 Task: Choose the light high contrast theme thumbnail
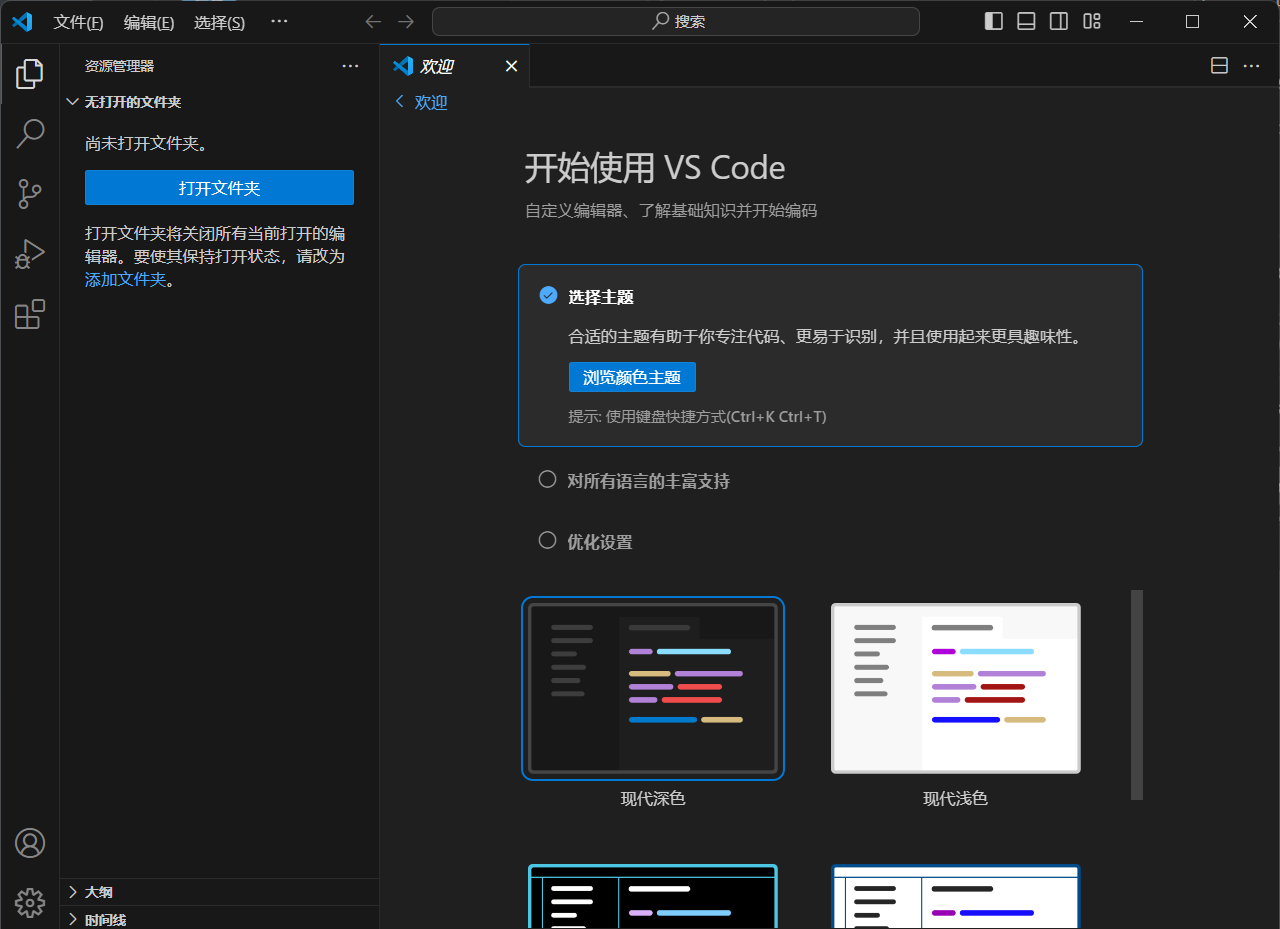(x=956, y=897)
